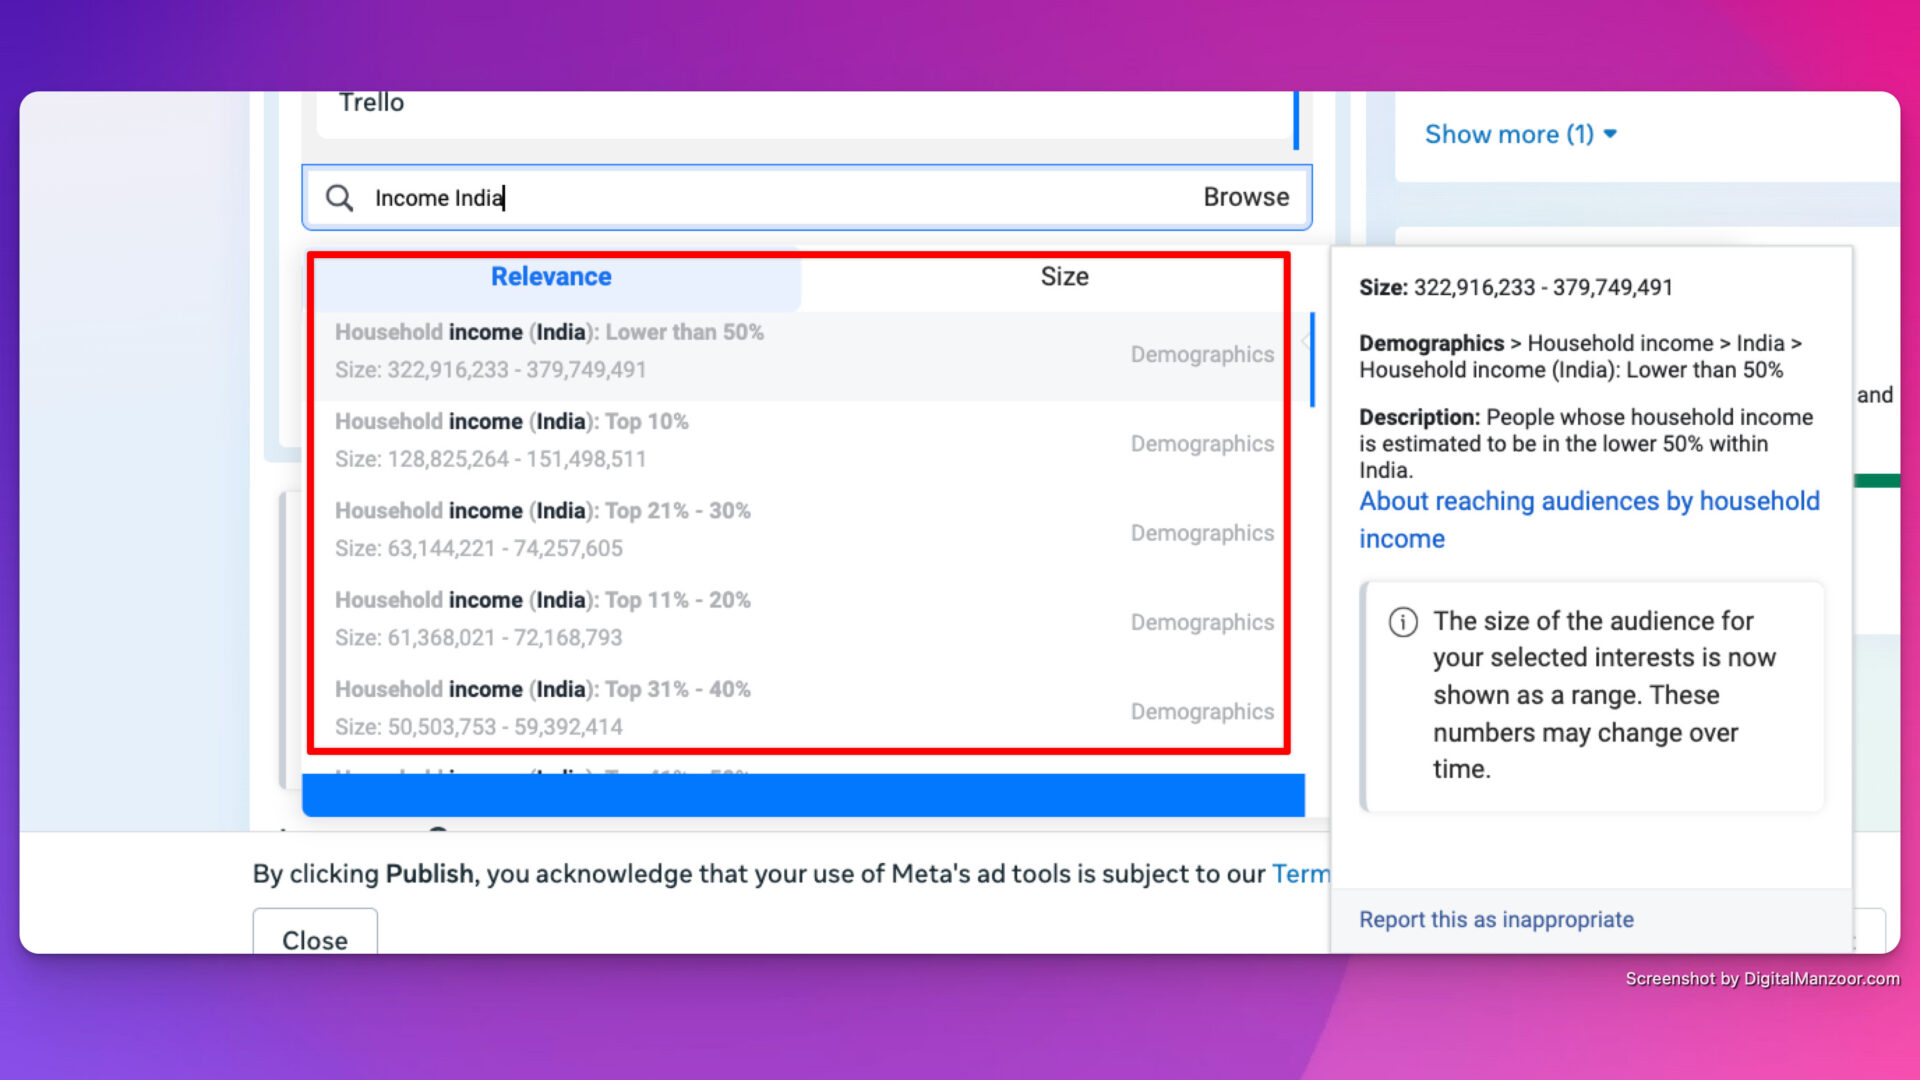Open the chevron next to Show more
The height and width of the screenshot is (1080, 1920).
(1611, 133)
